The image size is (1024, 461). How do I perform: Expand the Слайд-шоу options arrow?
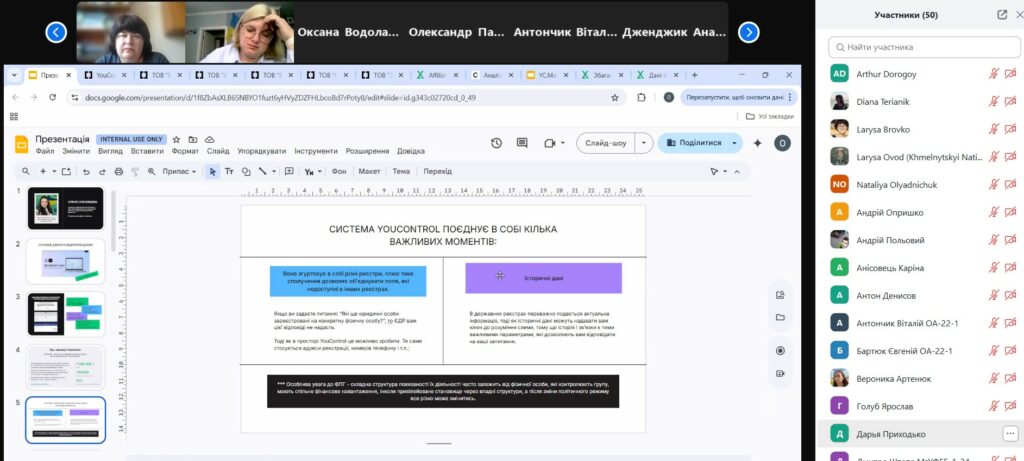[x=645, y=143]
